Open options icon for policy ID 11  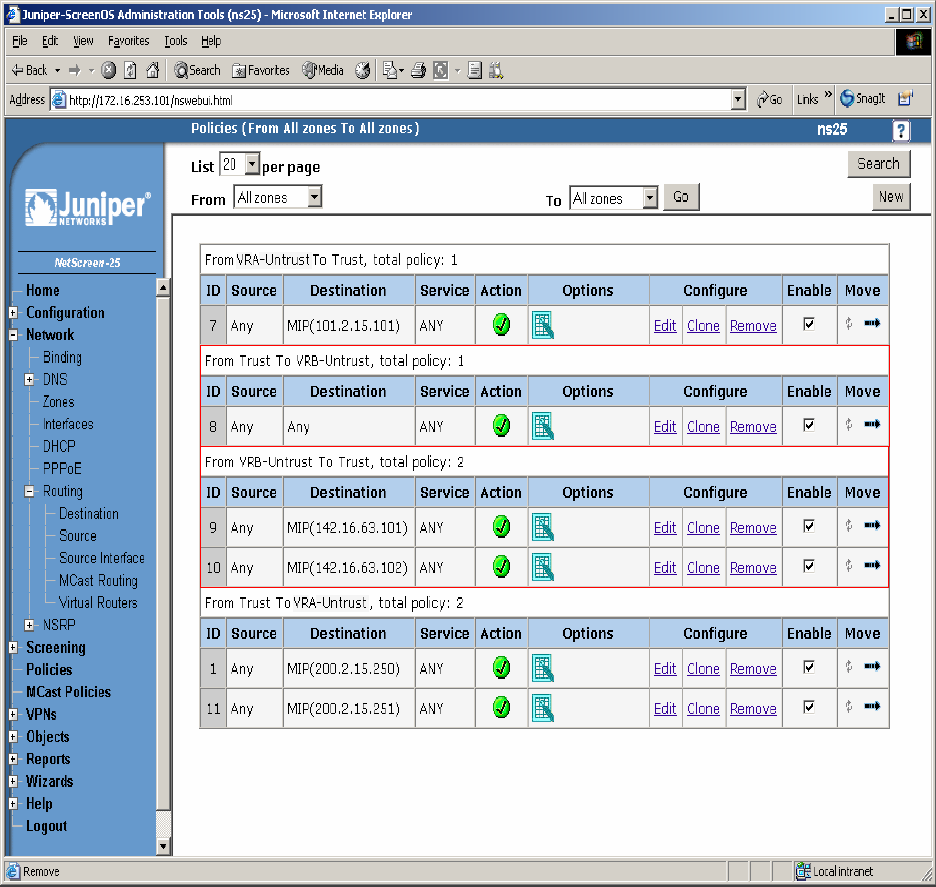543,708
